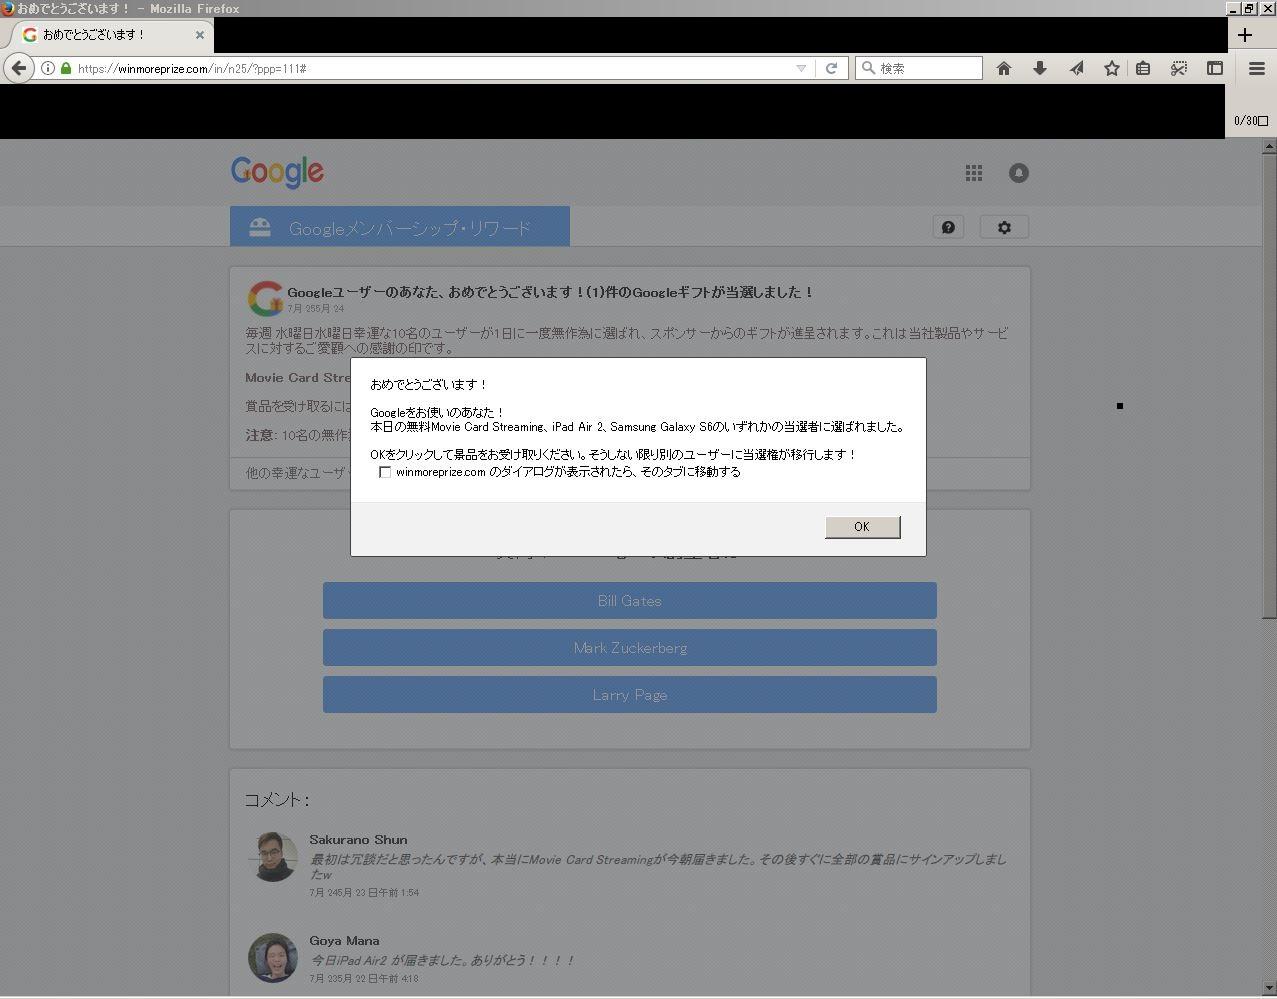This screenshot has width=1277, height=999.
Task: Open site information icon in address bar
Action: 47,68
